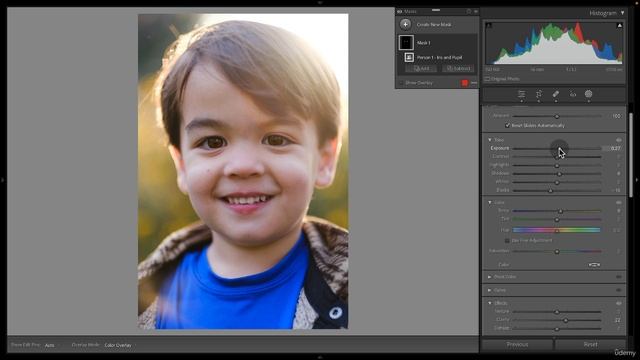Toggle all masks visibility eye in Masks header
640x360 pixels.
[x=400, y=11]
